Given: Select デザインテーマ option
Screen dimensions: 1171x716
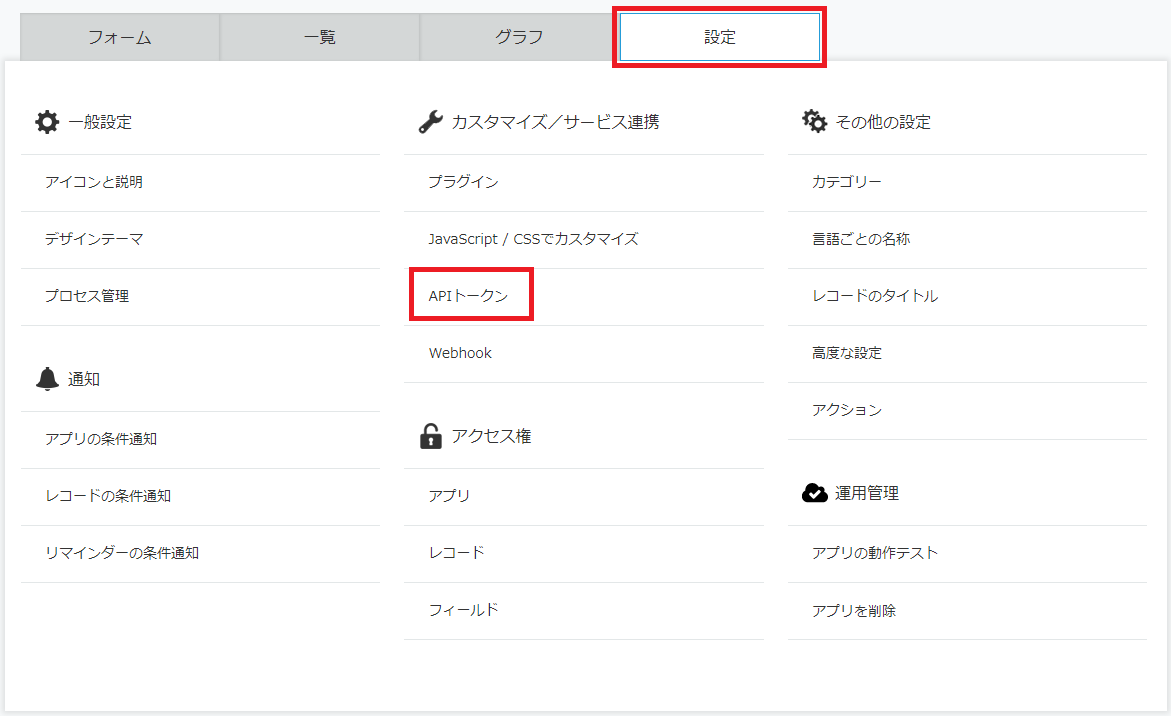Looking at the screenshot, I should click(x=94, y=239).
